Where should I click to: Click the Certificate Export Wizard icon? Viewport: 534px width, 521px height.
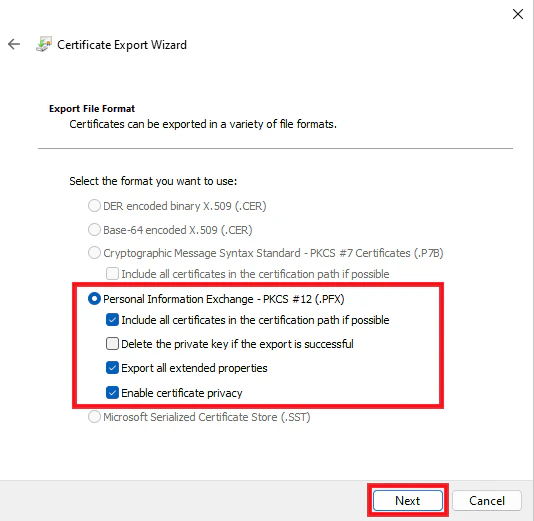pos(44,44)
